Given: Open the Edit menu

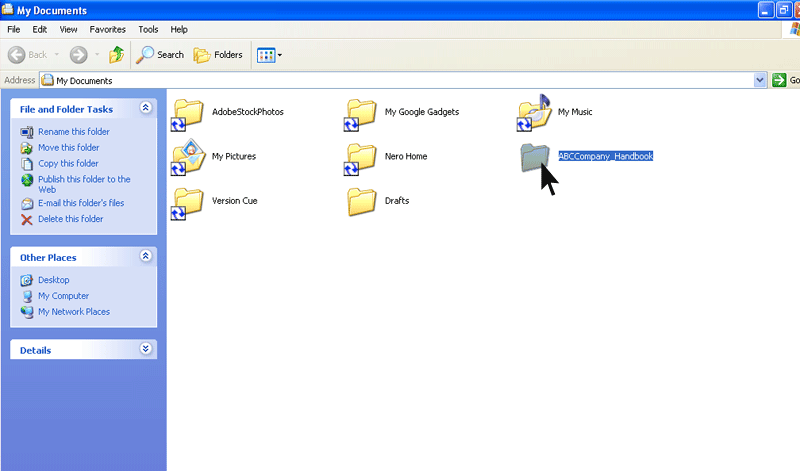Looking at the screenshot, I should click(40, 30).
